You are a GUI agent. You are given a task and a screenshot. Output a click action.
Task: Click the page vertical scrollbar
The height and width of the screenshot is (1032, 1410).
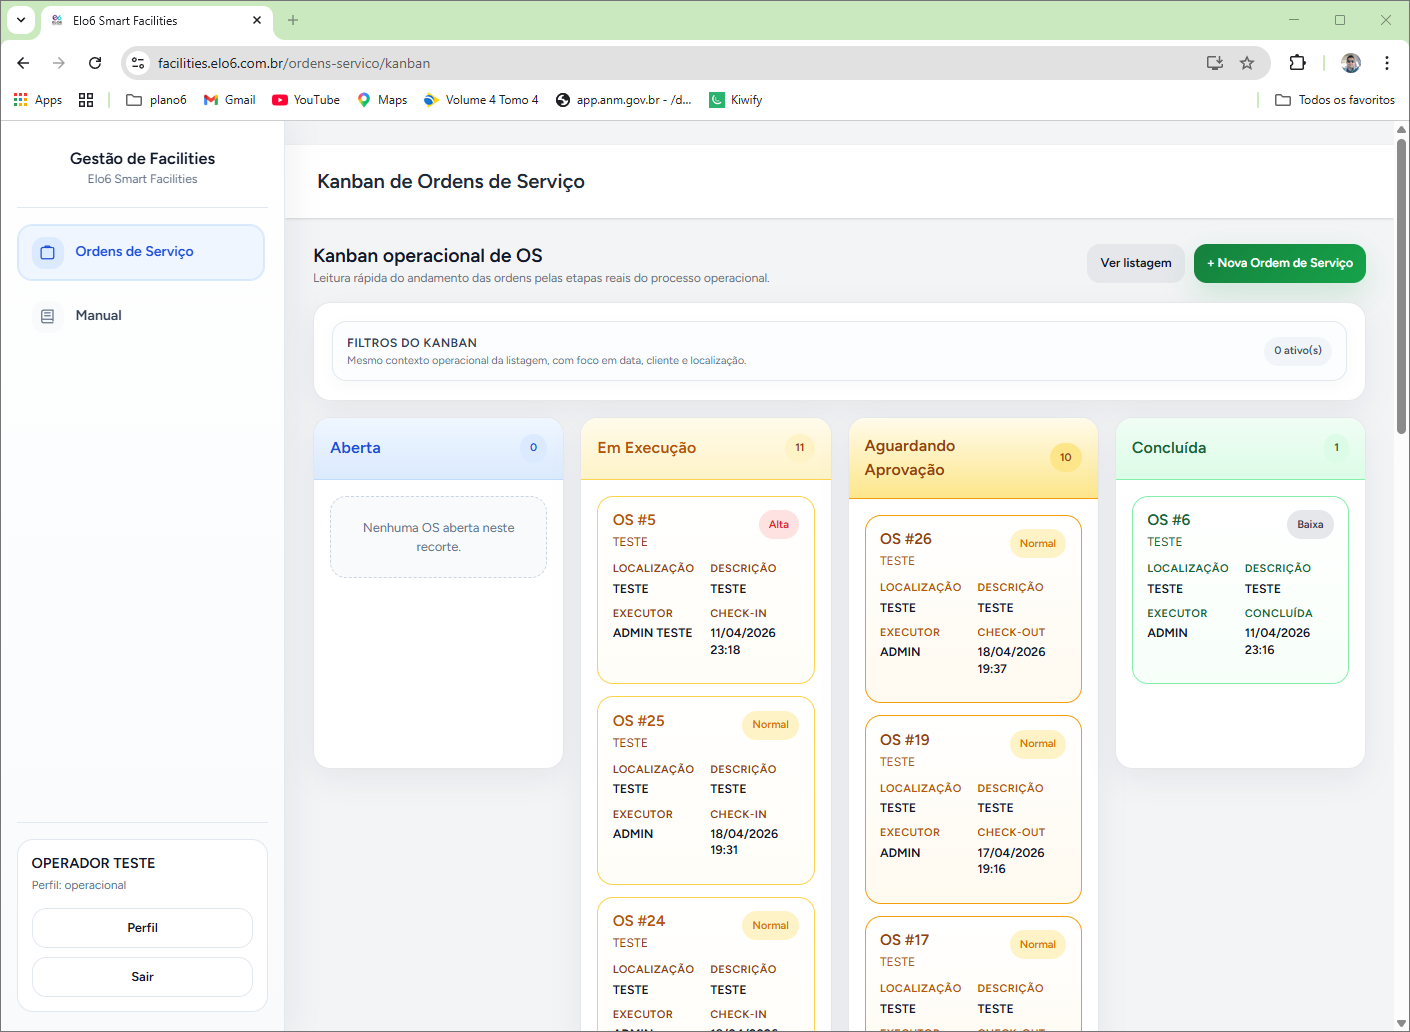click(x=1401, y=286)
